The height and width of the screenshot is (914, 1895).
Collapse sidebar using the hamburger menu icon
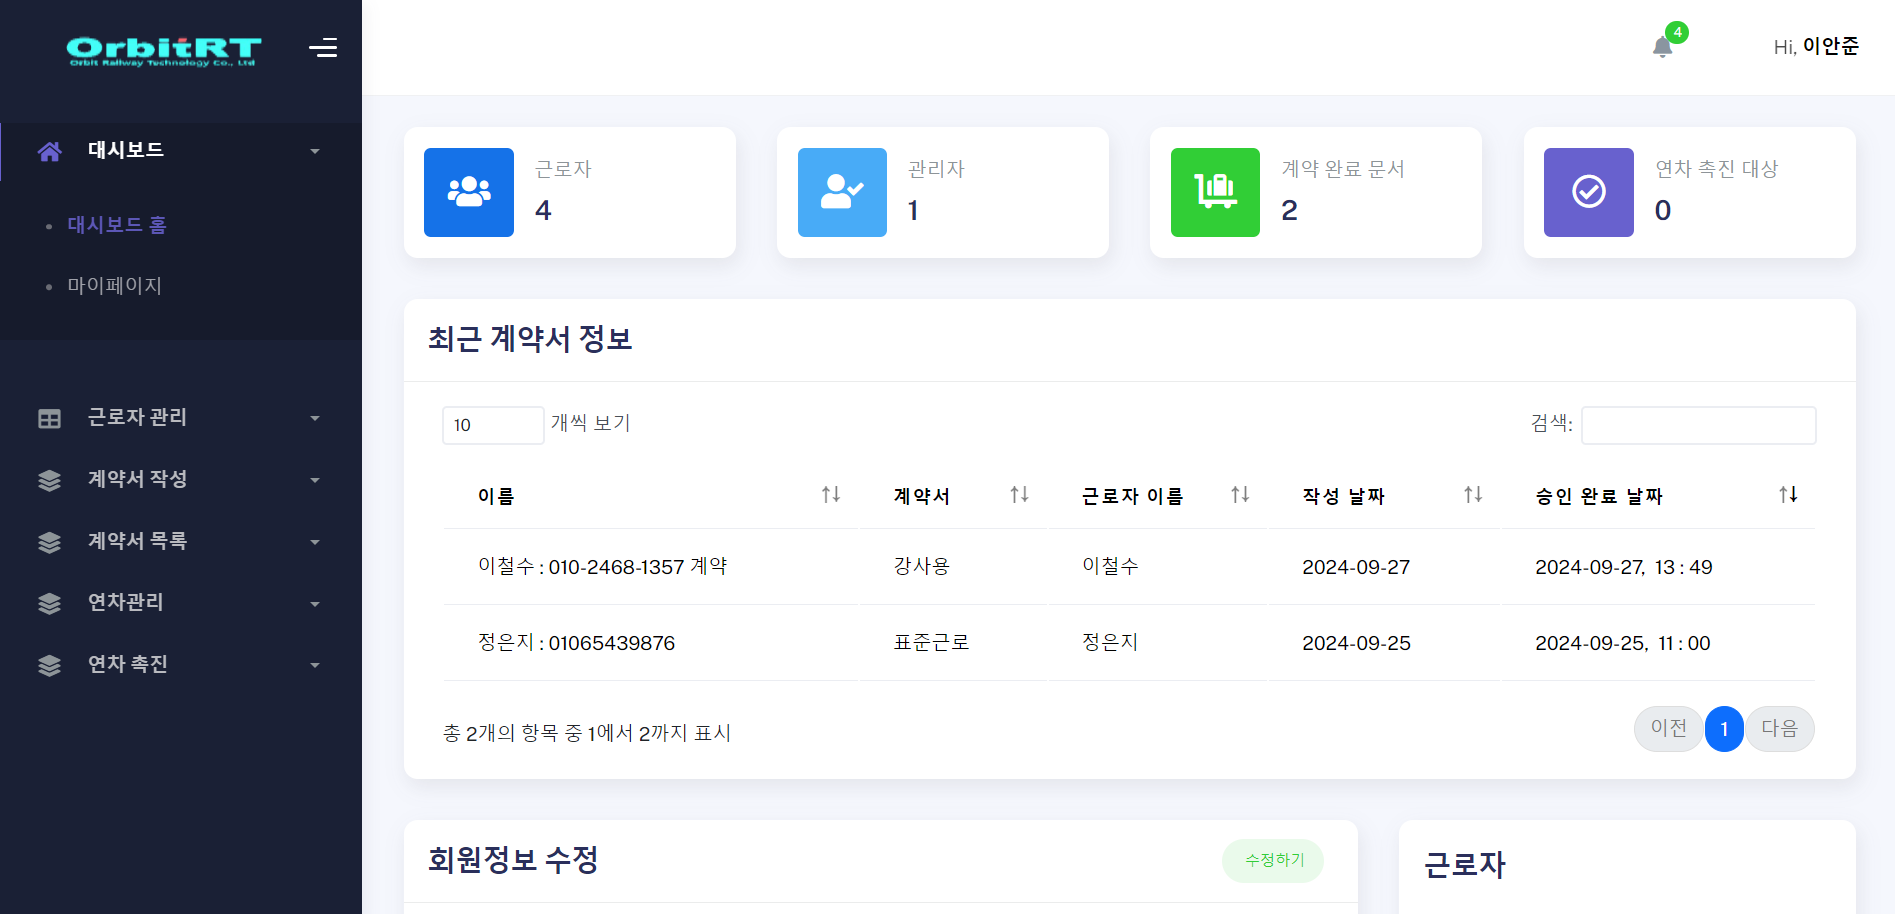322,48
